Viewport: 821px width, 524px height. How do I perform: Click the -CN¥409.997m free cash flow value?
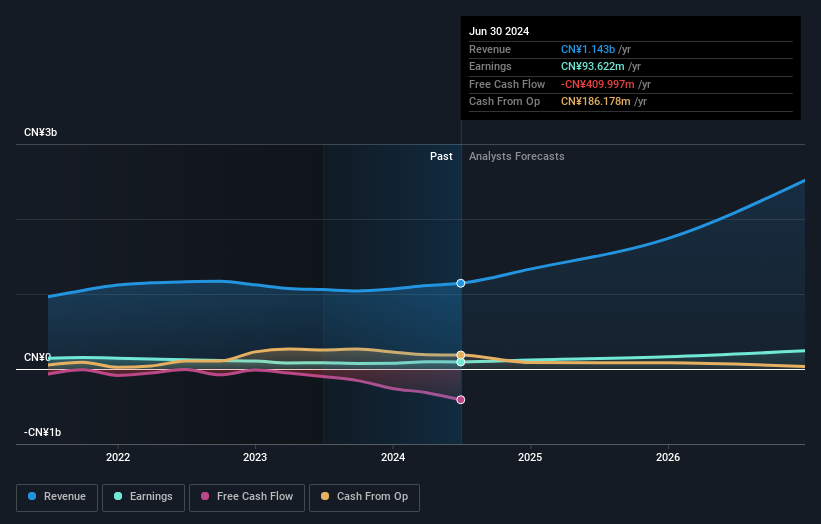tap(597, 84)
